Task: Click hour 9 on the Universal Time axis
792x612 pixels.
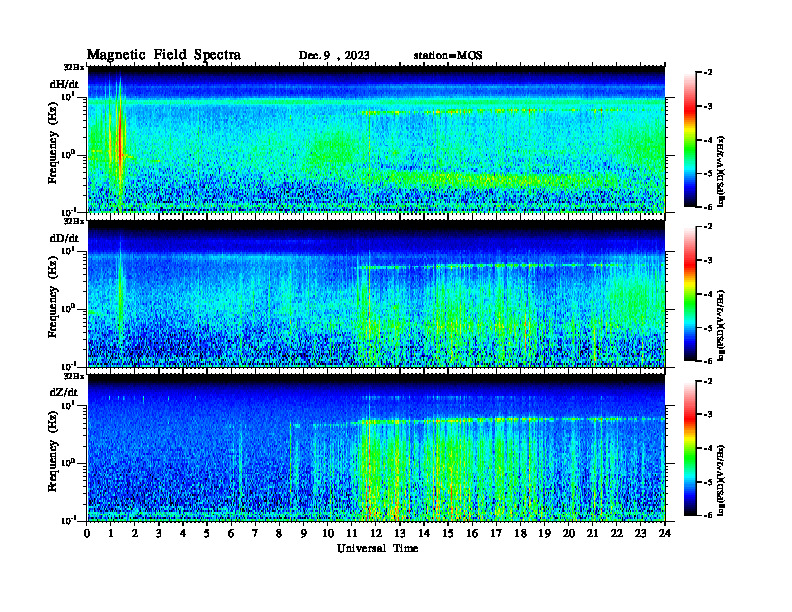Action: 304,533
